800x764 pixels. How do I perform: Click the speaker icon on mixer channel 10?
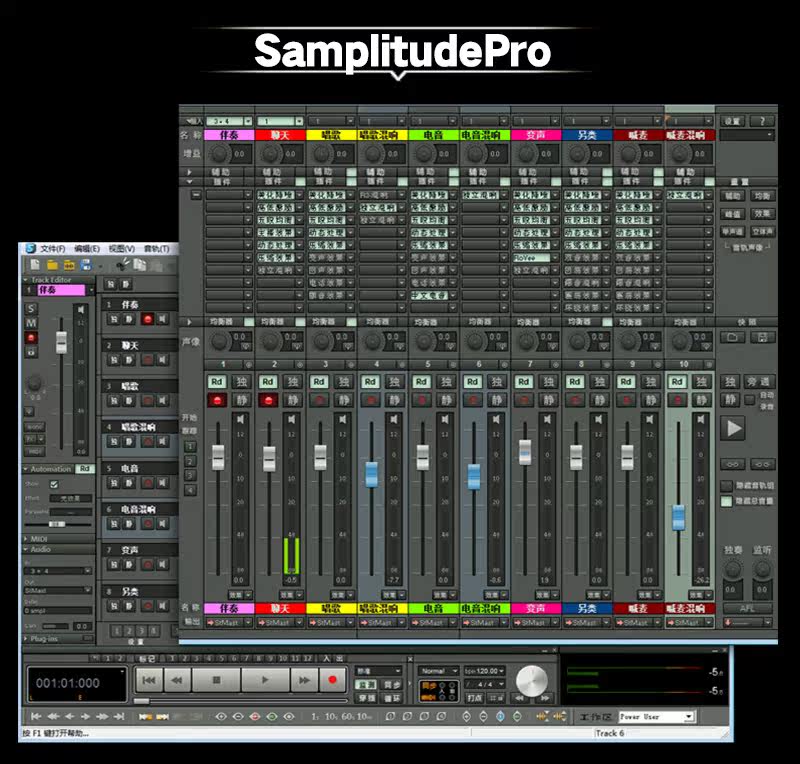pyautogui.click(x=701, y=420)
